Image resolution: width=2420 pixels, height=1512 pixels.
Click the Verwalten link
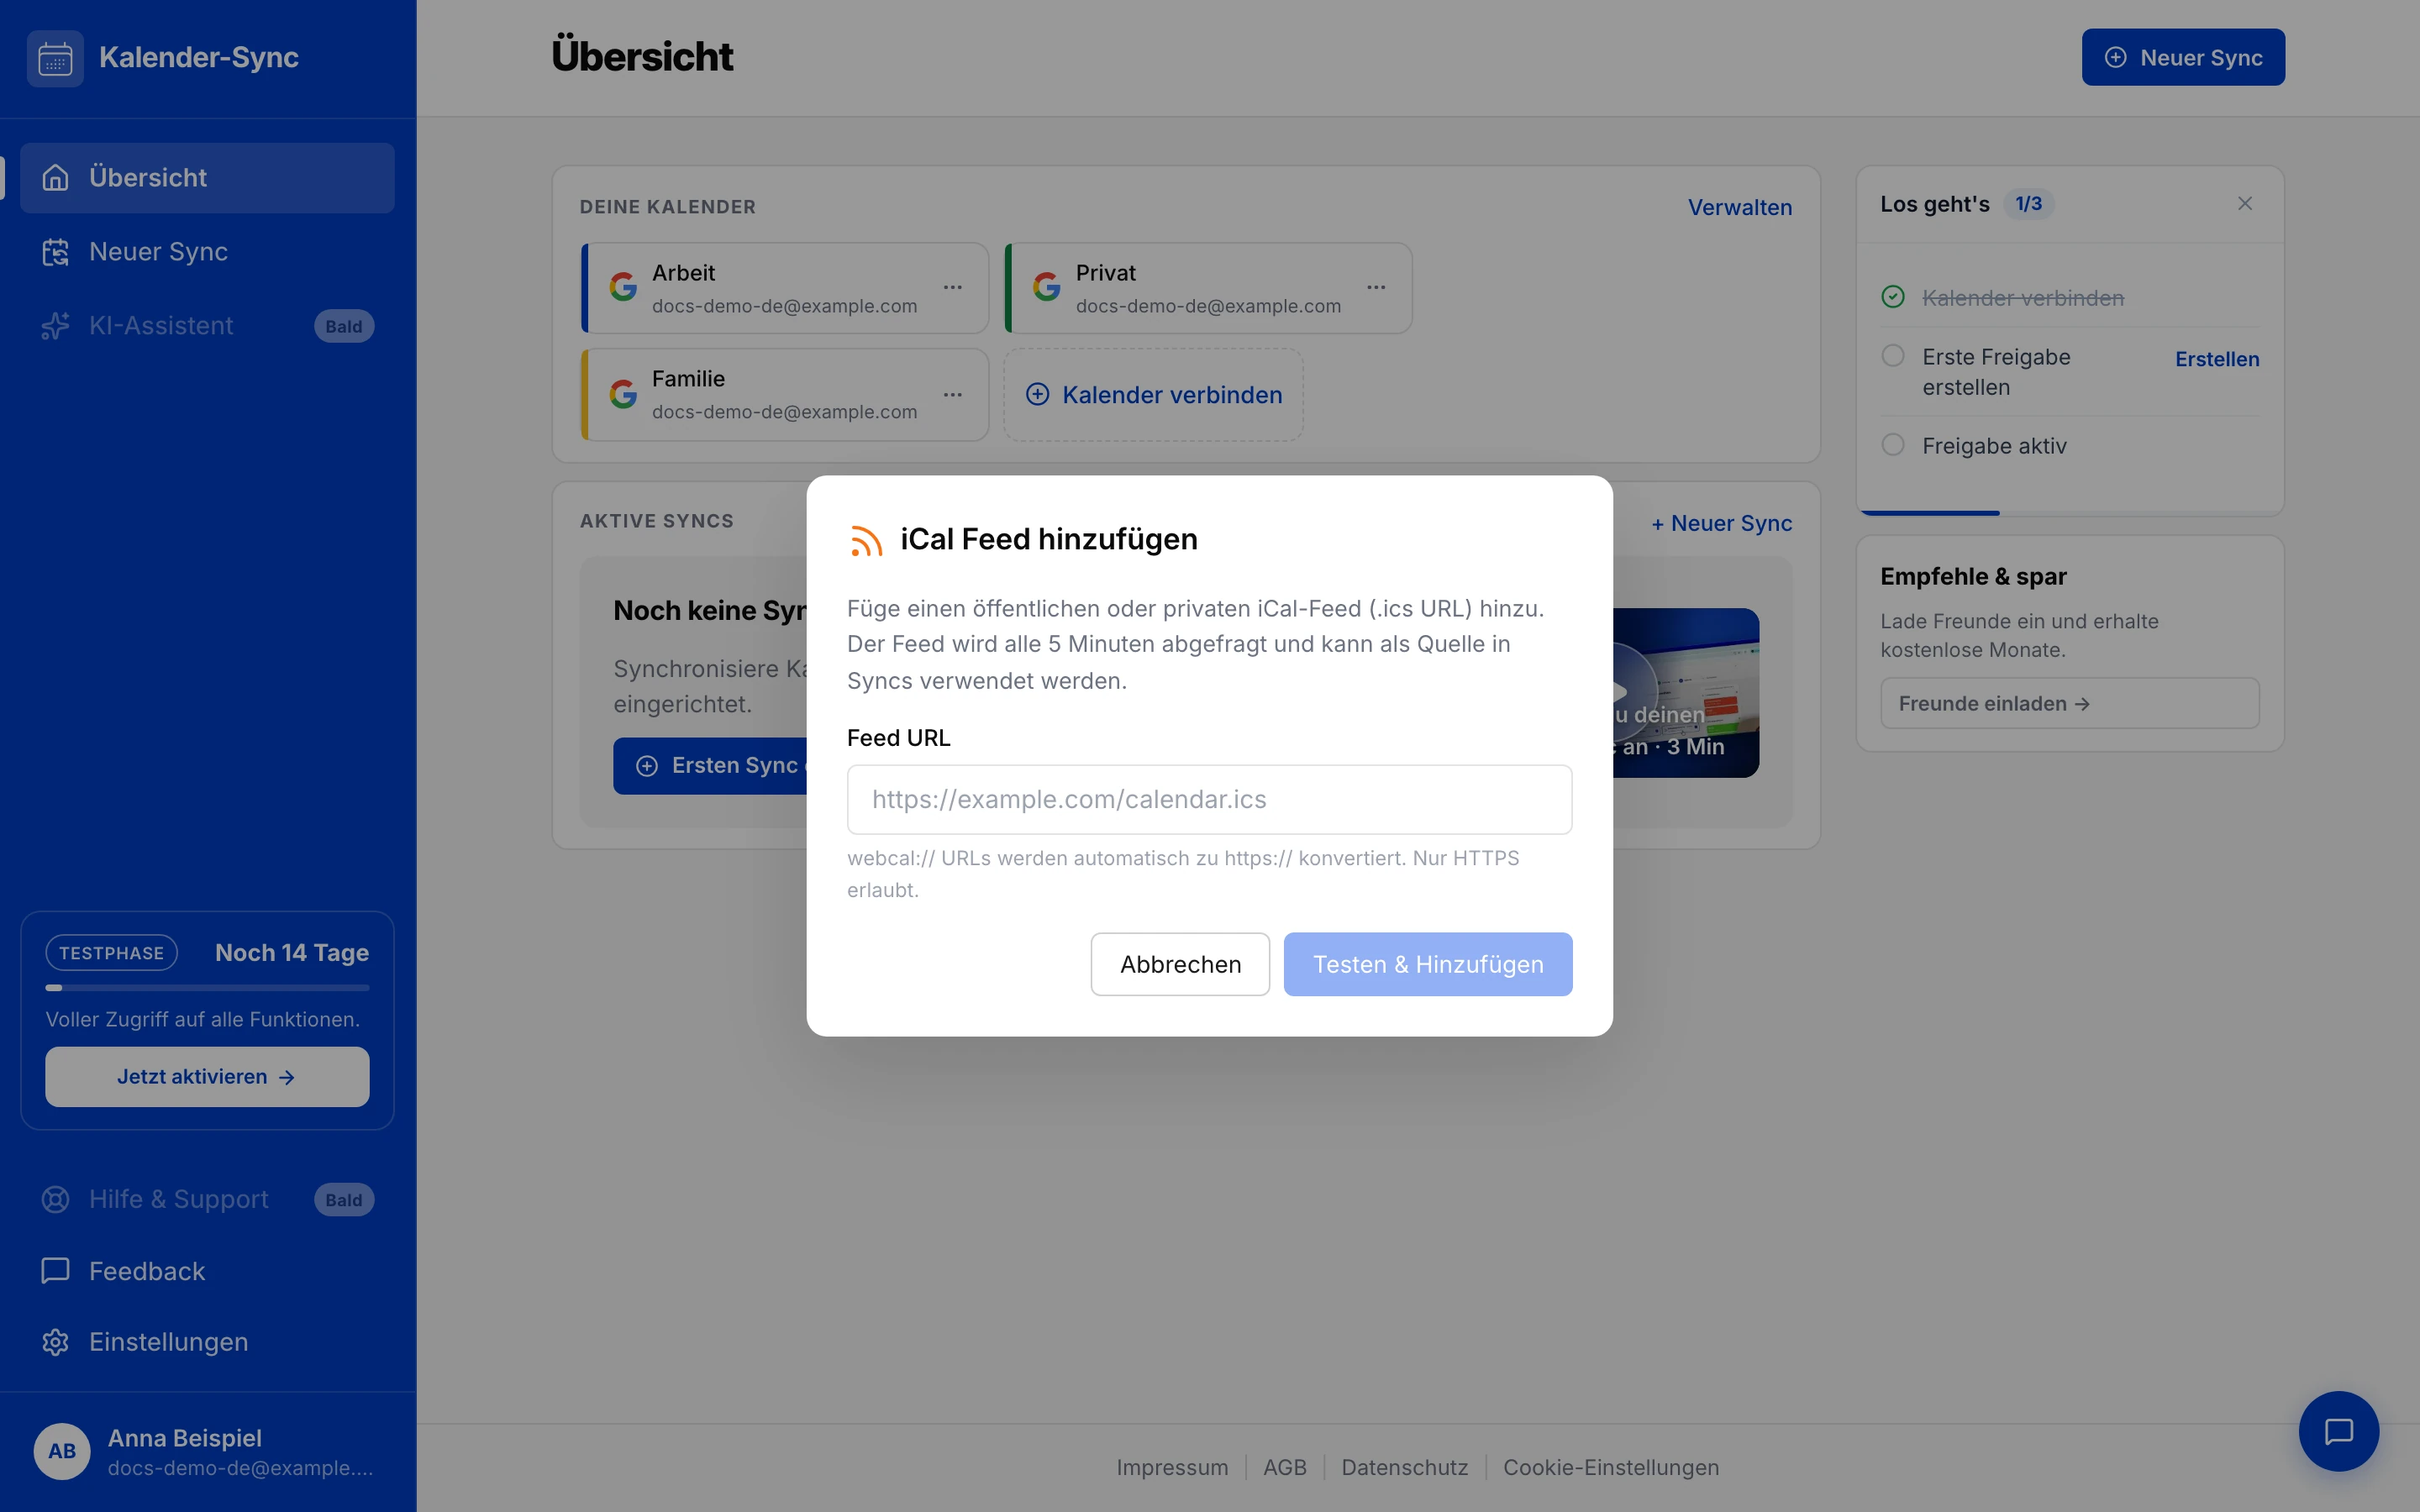(x=1740, y=207)
